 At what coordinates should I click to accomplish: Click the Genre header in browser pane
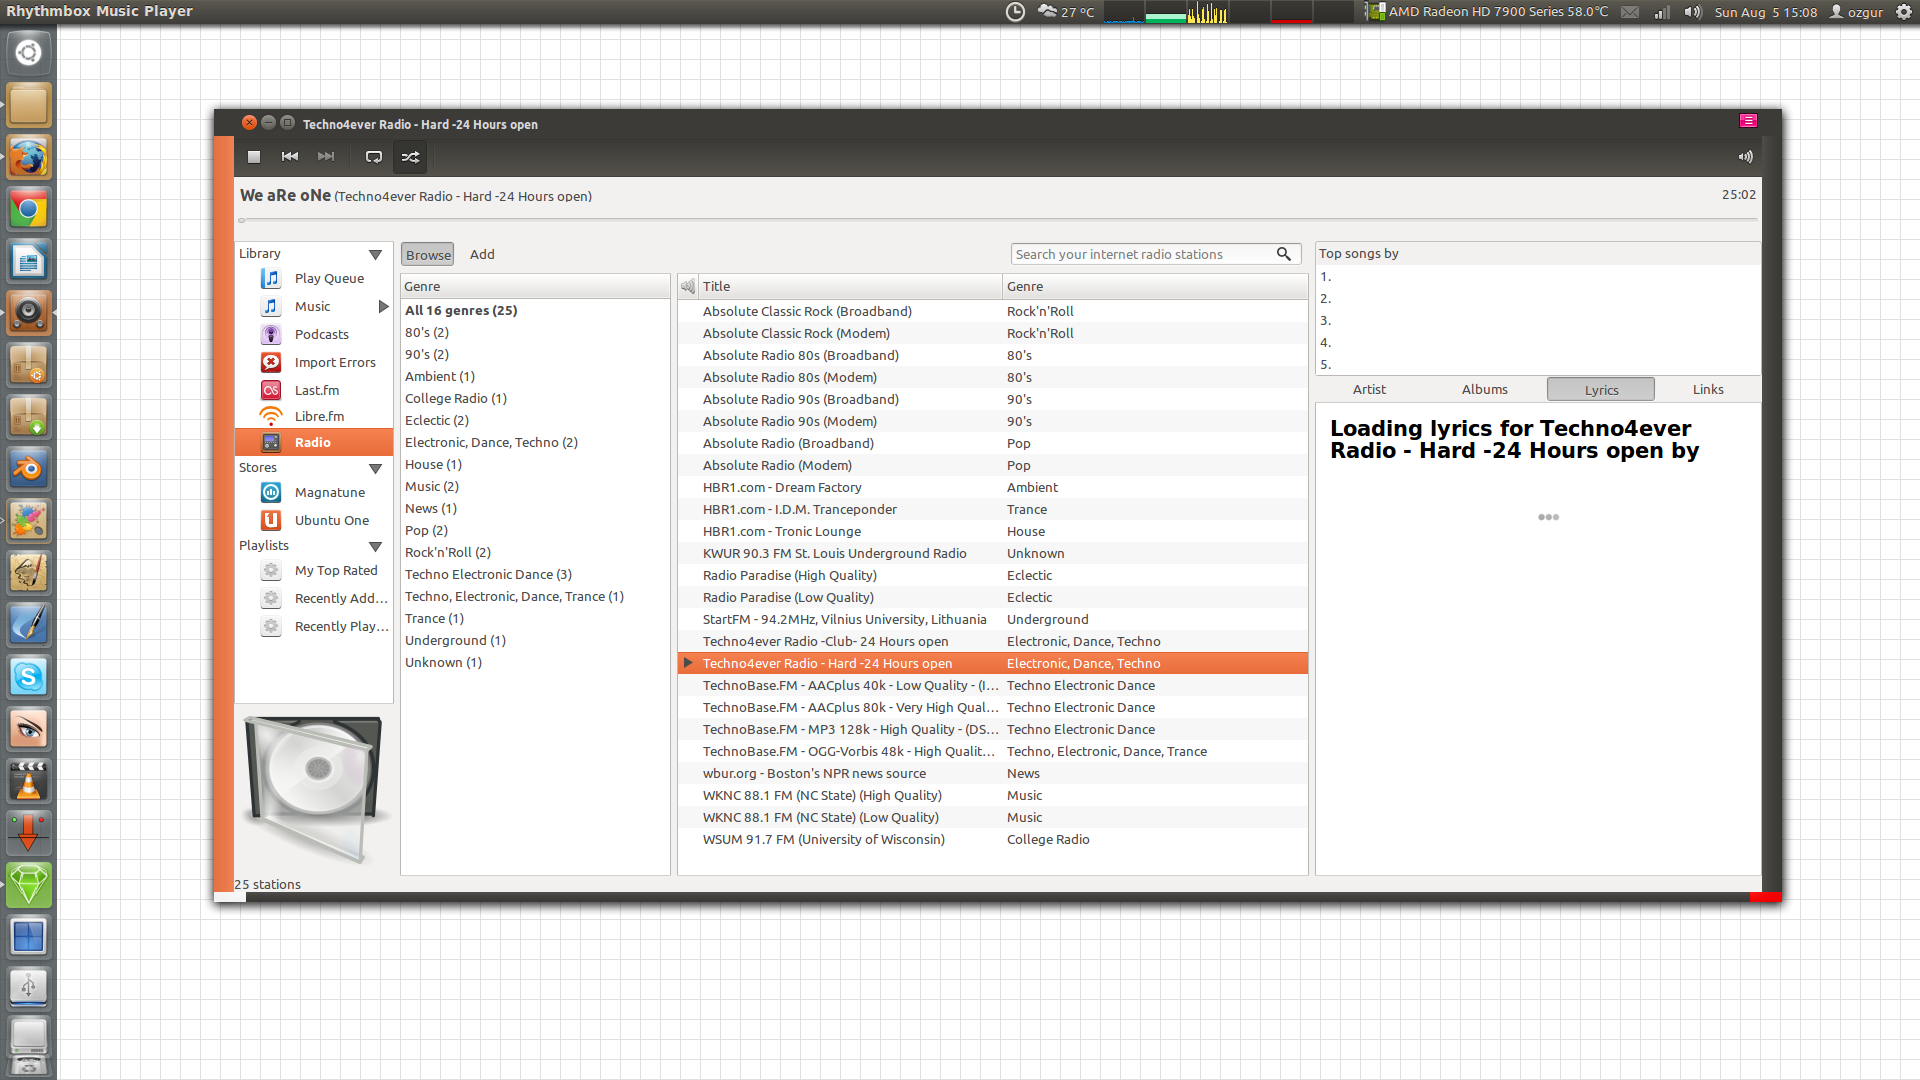pos(535,287)
